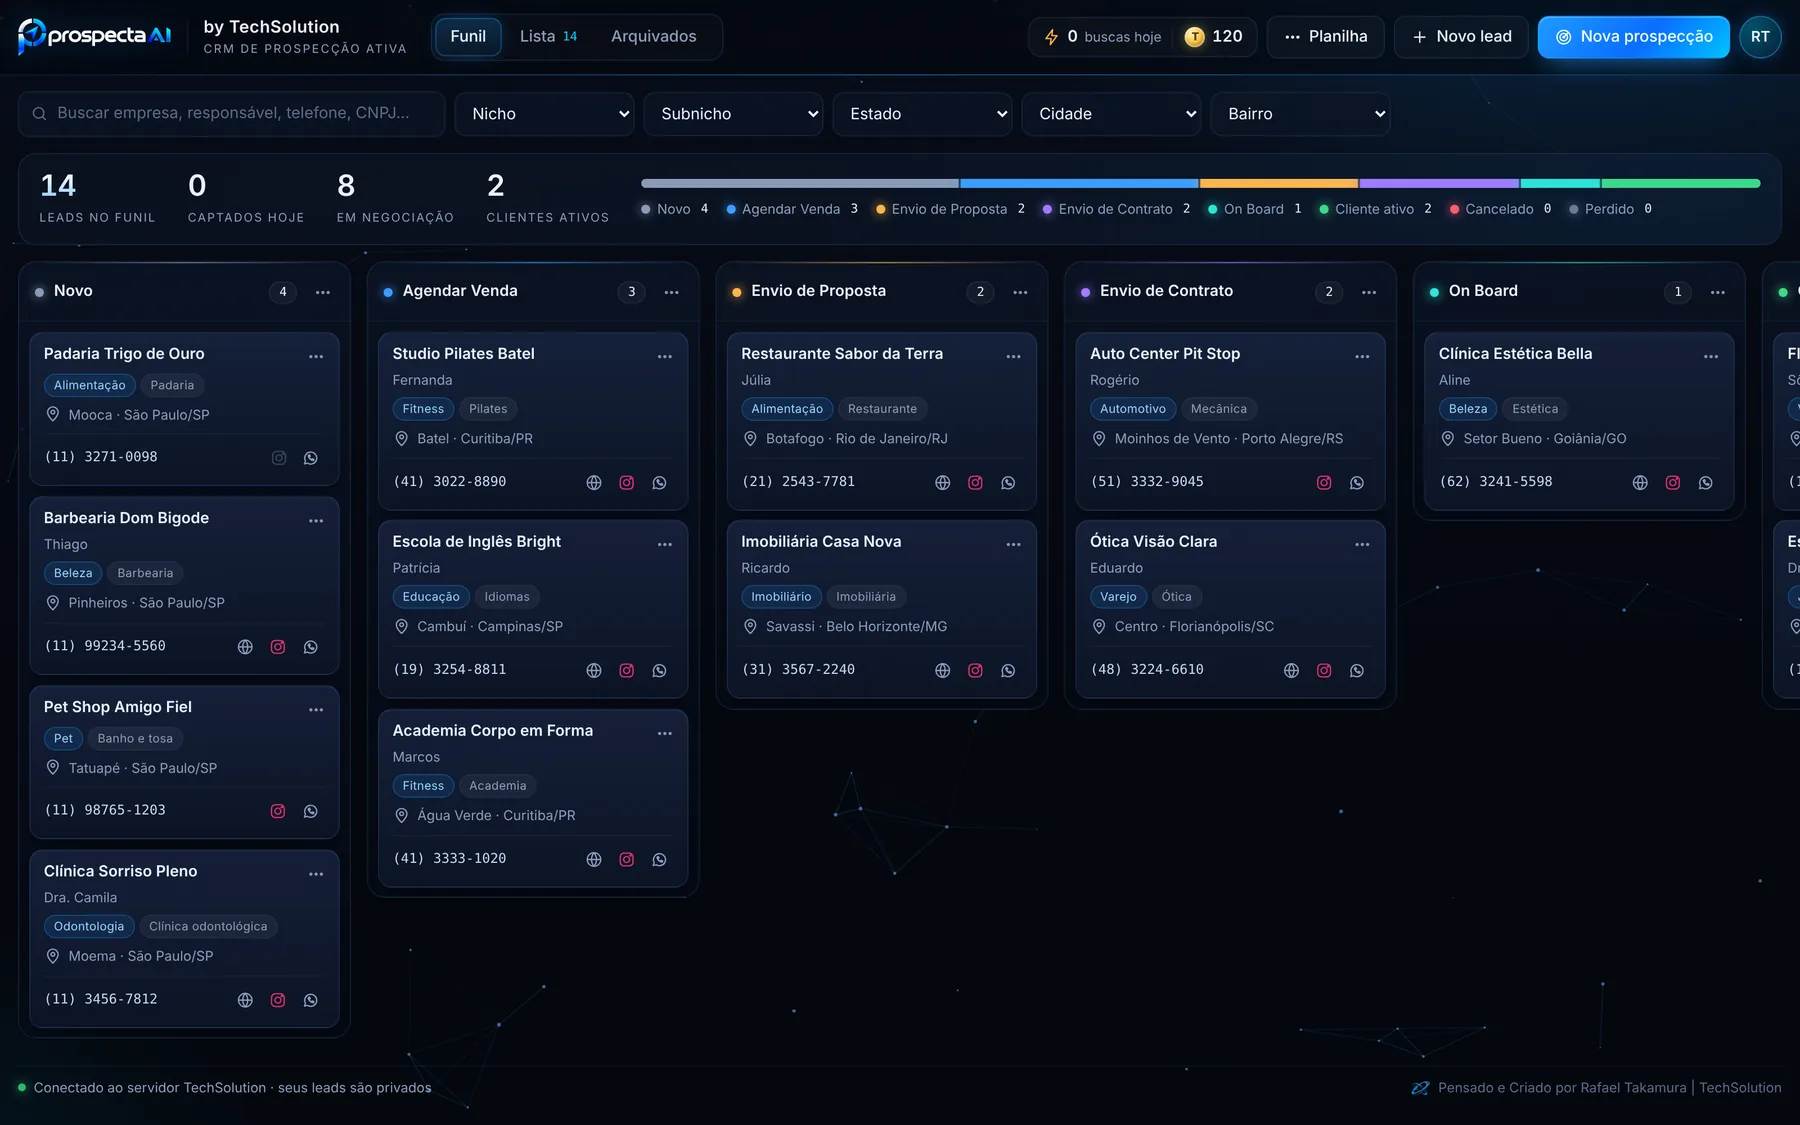
Task: Start a Nova prospecção
Action: 1634,37
